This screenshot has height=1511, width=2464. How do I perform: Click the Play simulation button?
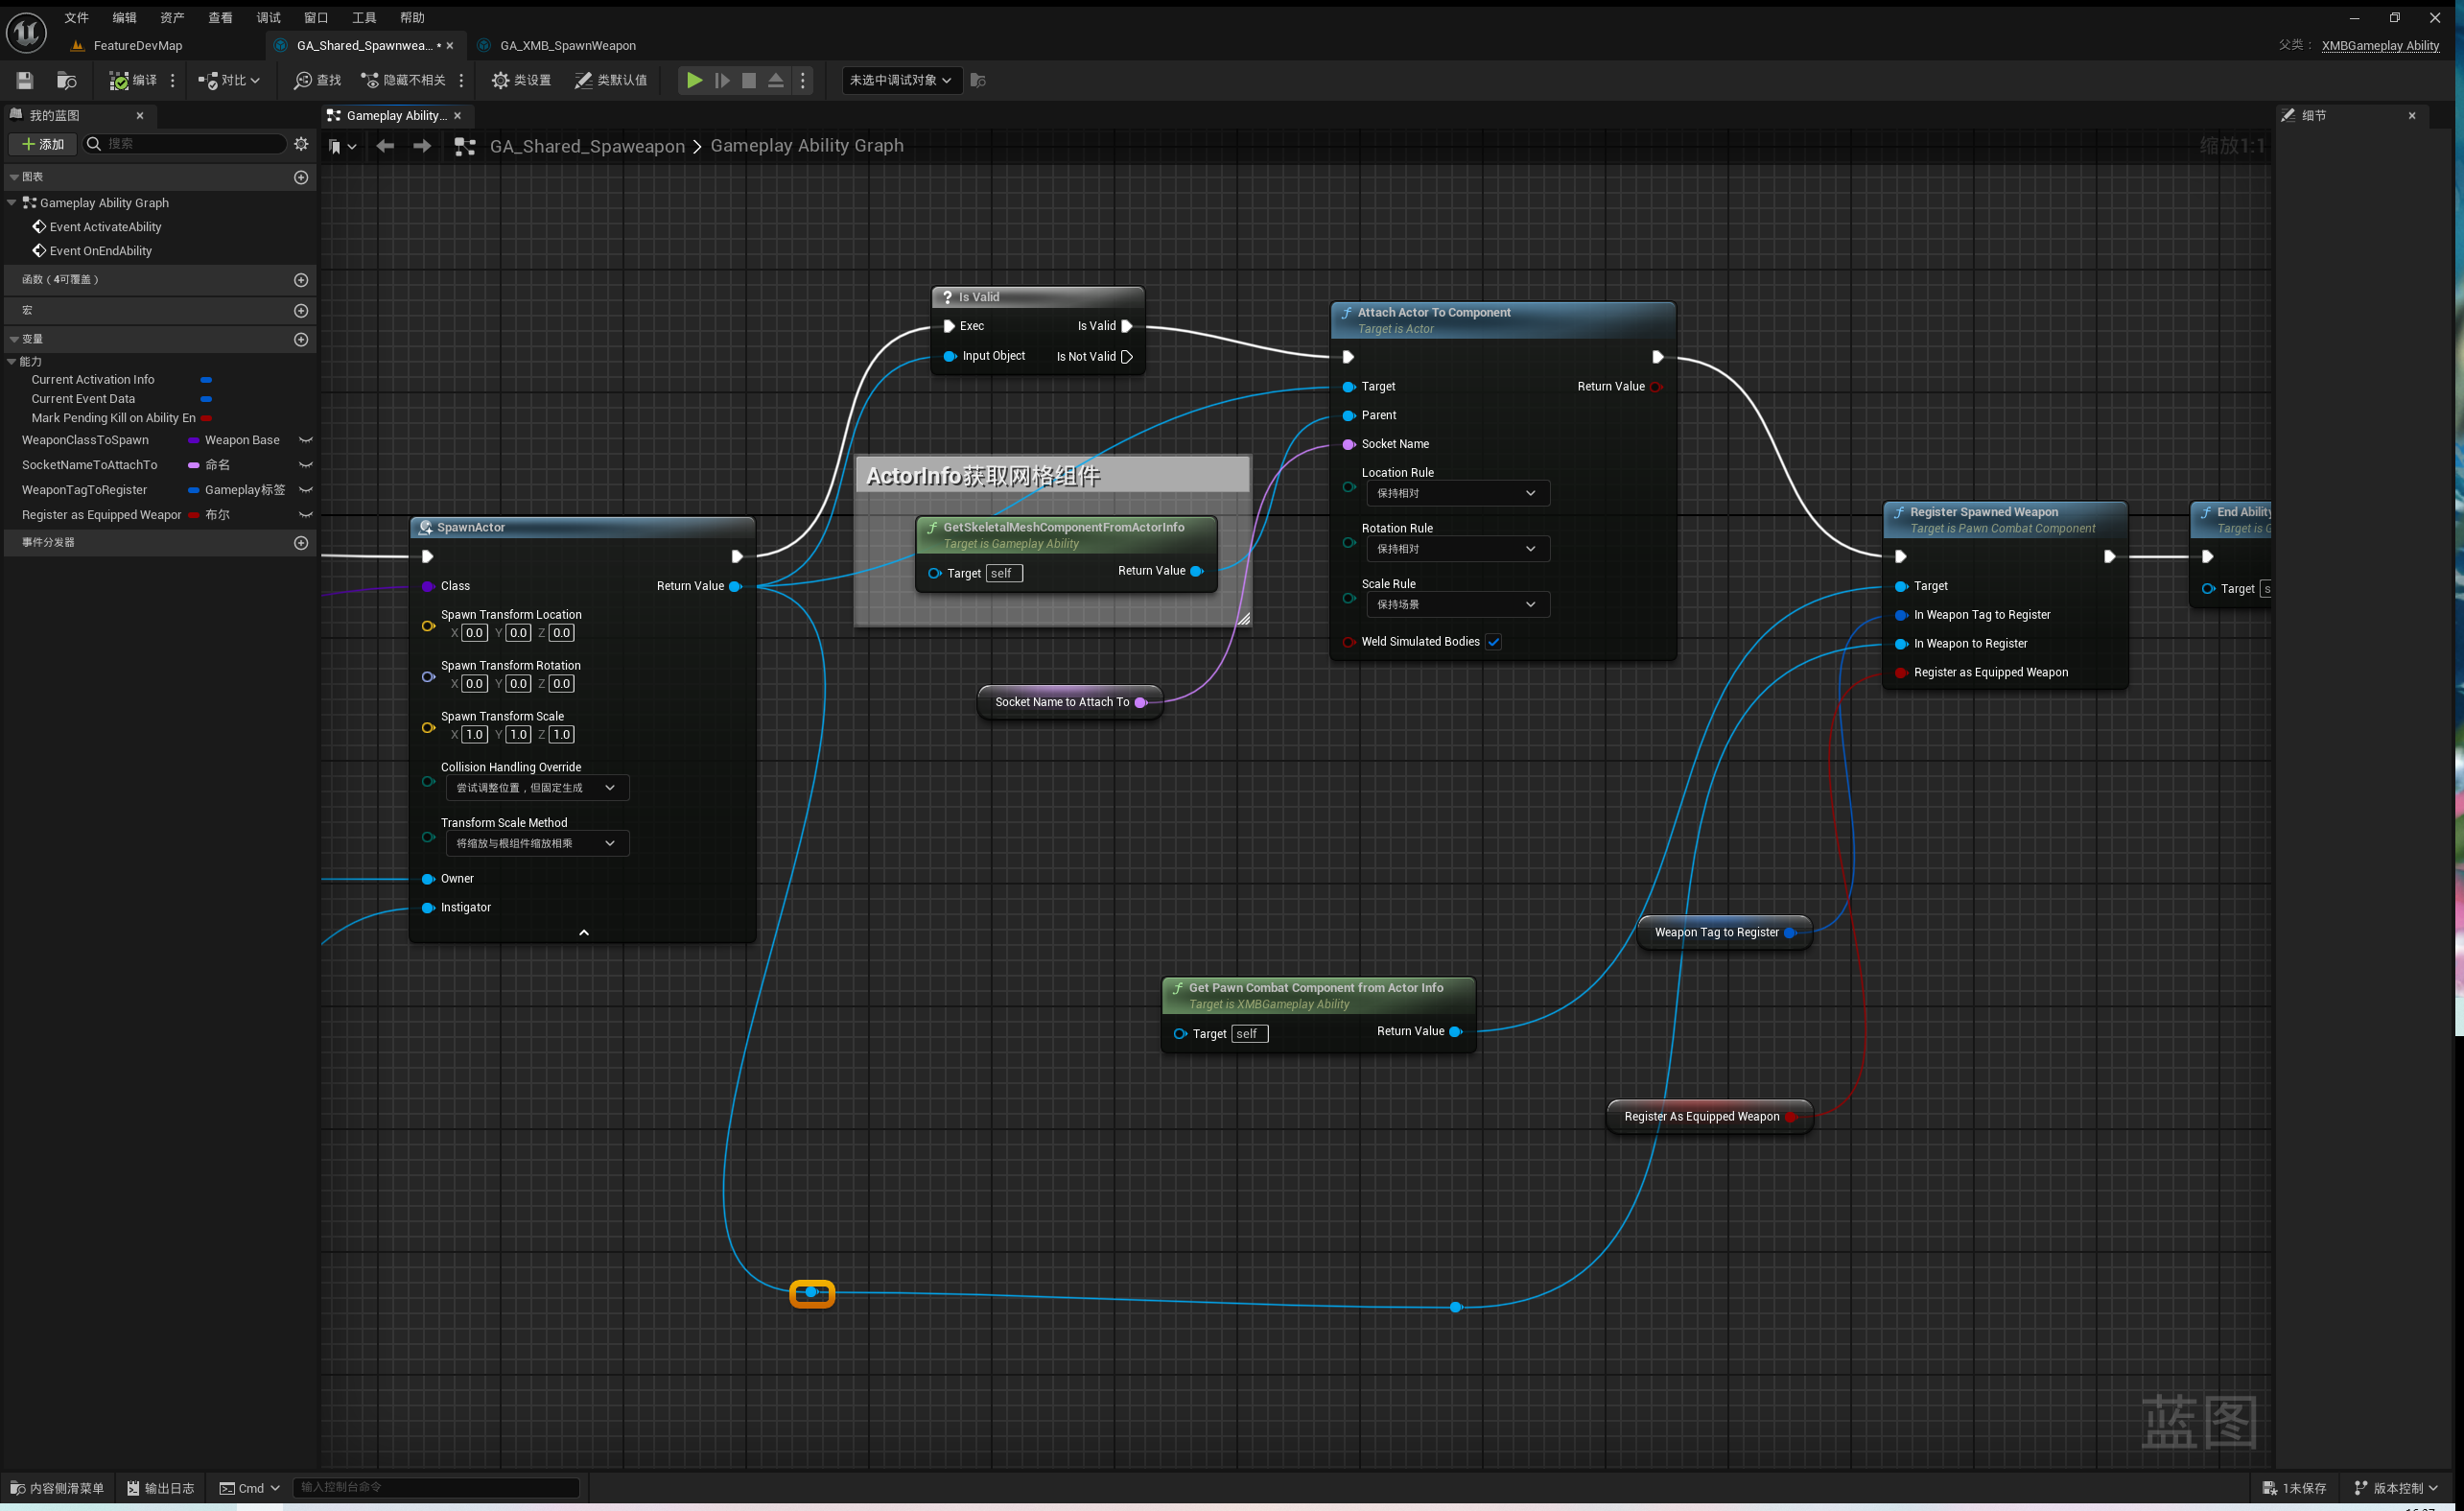pos(694,80)
